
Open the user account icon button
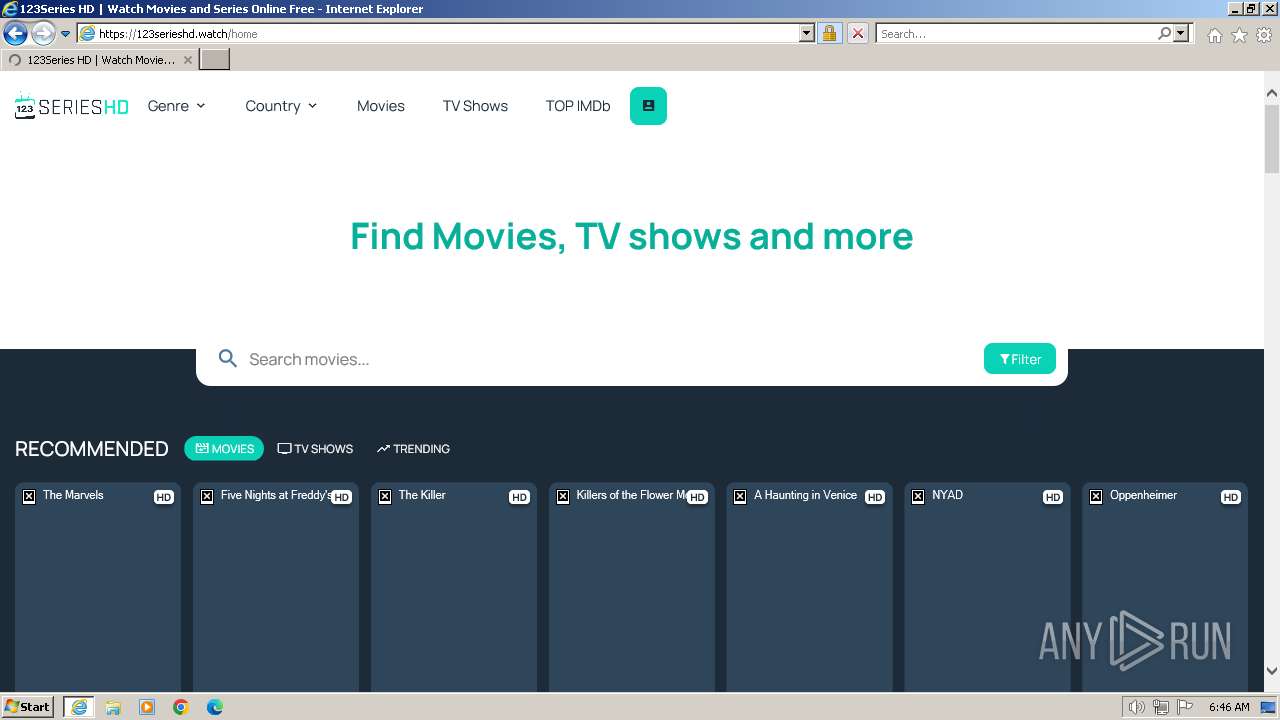(648, 106)
